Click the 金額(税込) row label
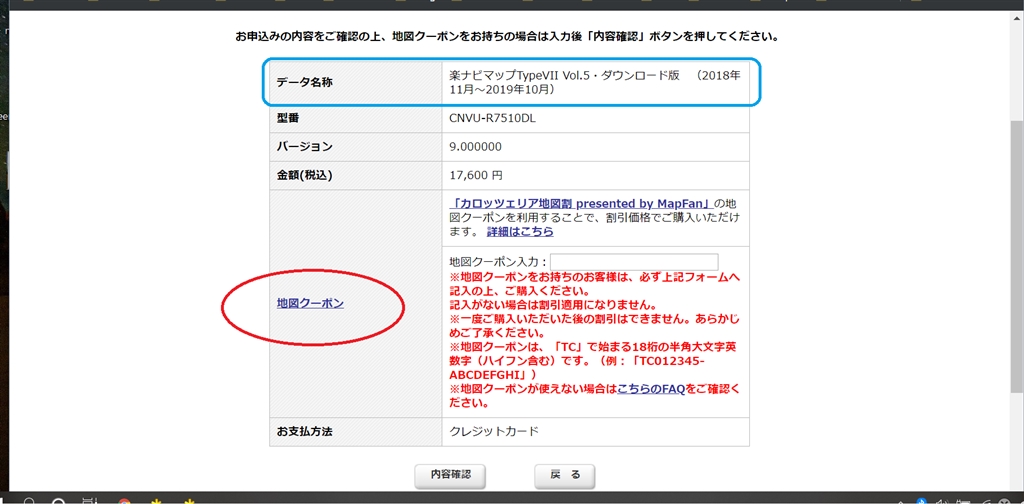 pos(305,176)
